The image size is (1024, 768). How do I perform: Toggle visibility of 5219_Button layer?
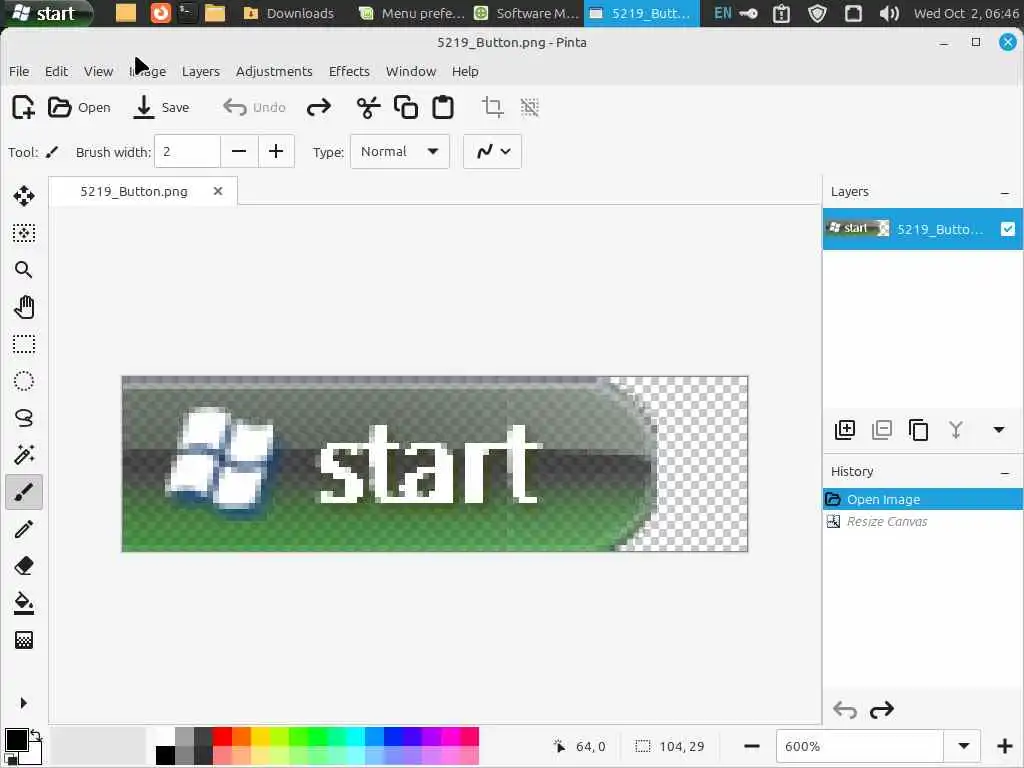[x=1008, y=229]
